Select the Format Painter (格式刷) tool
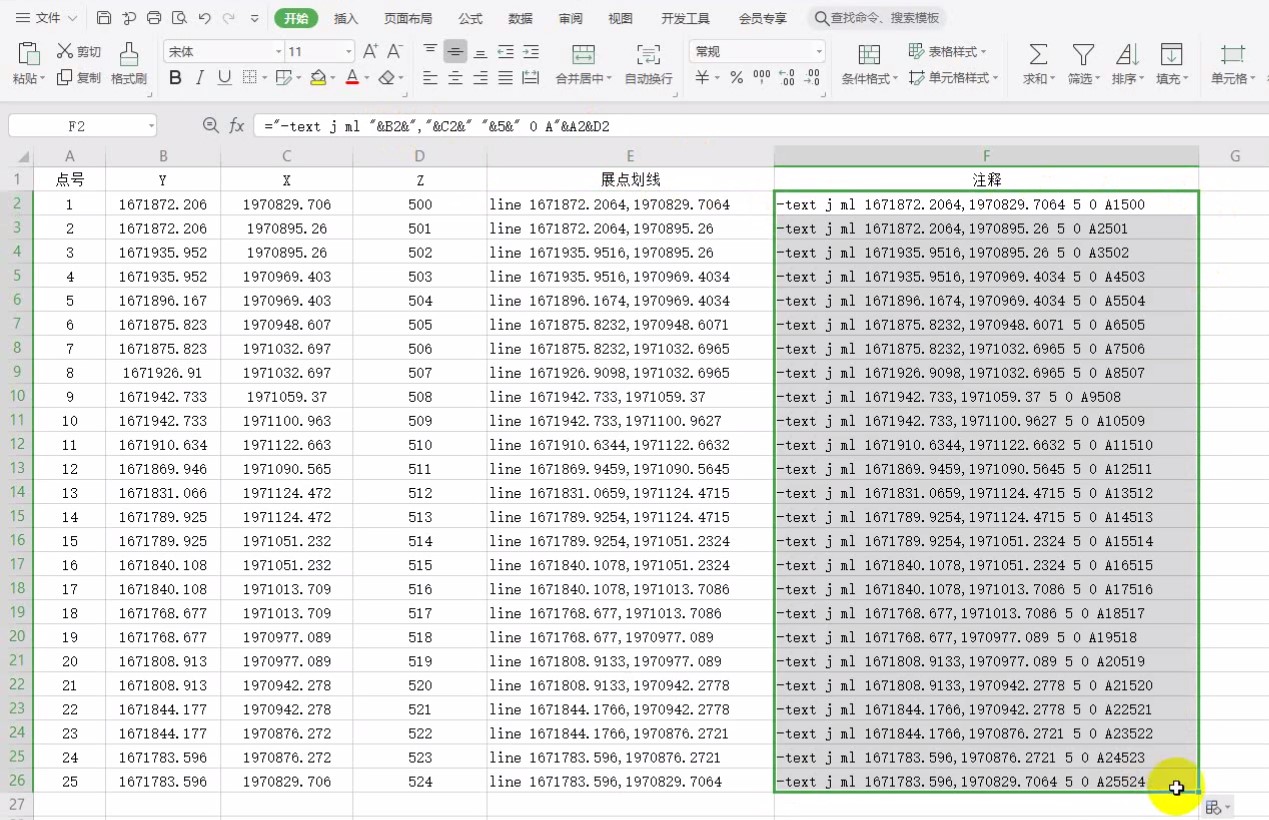The width and height of the screenshot is (1269, 820). [x=129, y=64]
